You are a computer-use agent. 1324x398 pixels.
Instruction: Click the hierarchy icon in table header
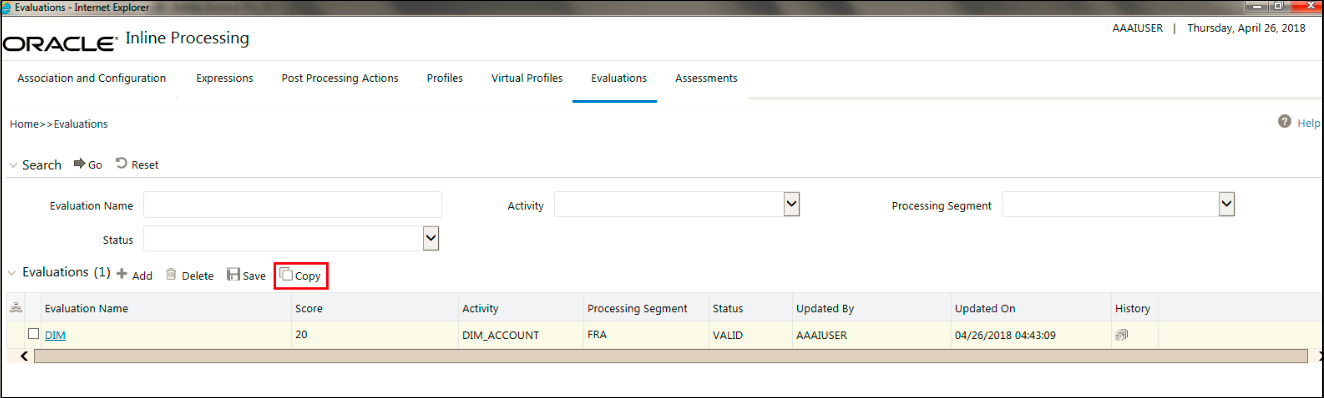pyautogui.click(x=15, y=308)
